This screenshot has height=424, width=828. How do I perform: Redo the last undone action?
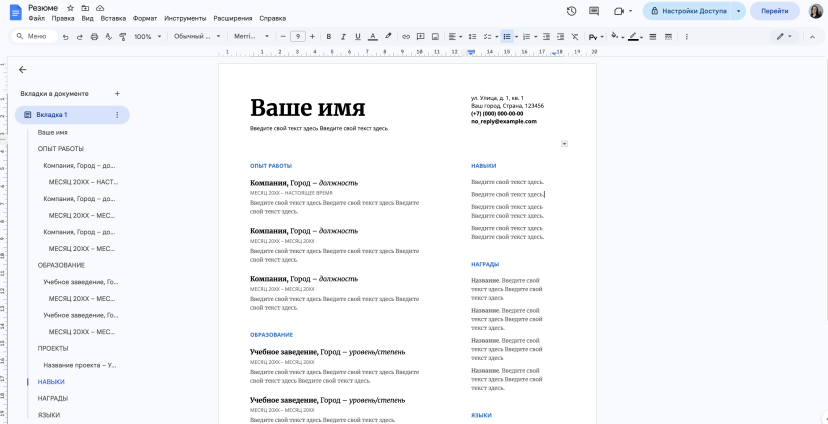coord(80,36)
